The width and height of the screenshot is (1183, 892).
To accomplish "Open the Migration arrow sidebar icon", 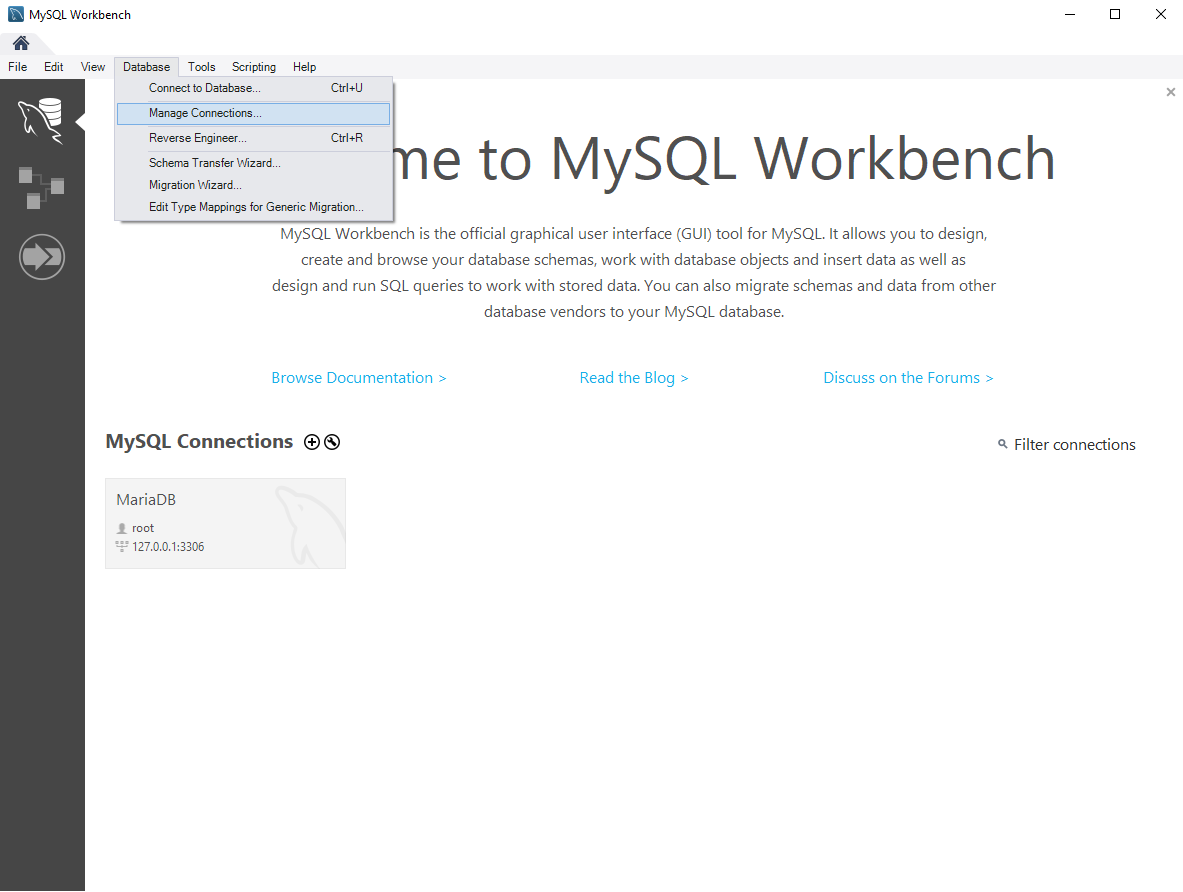I will point(41,257).
